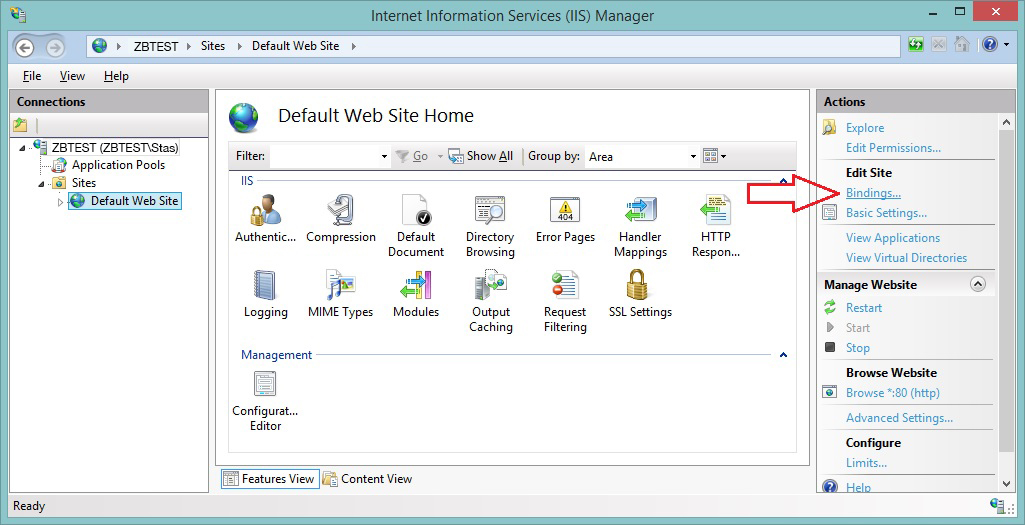
Task: Collapse the Management group section
Action: tap(783, 355)
